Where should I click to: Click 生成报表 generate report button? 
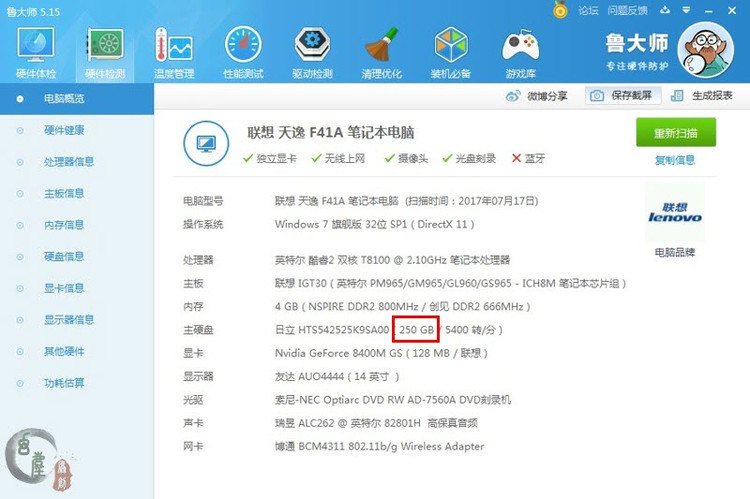pos(702,96)
